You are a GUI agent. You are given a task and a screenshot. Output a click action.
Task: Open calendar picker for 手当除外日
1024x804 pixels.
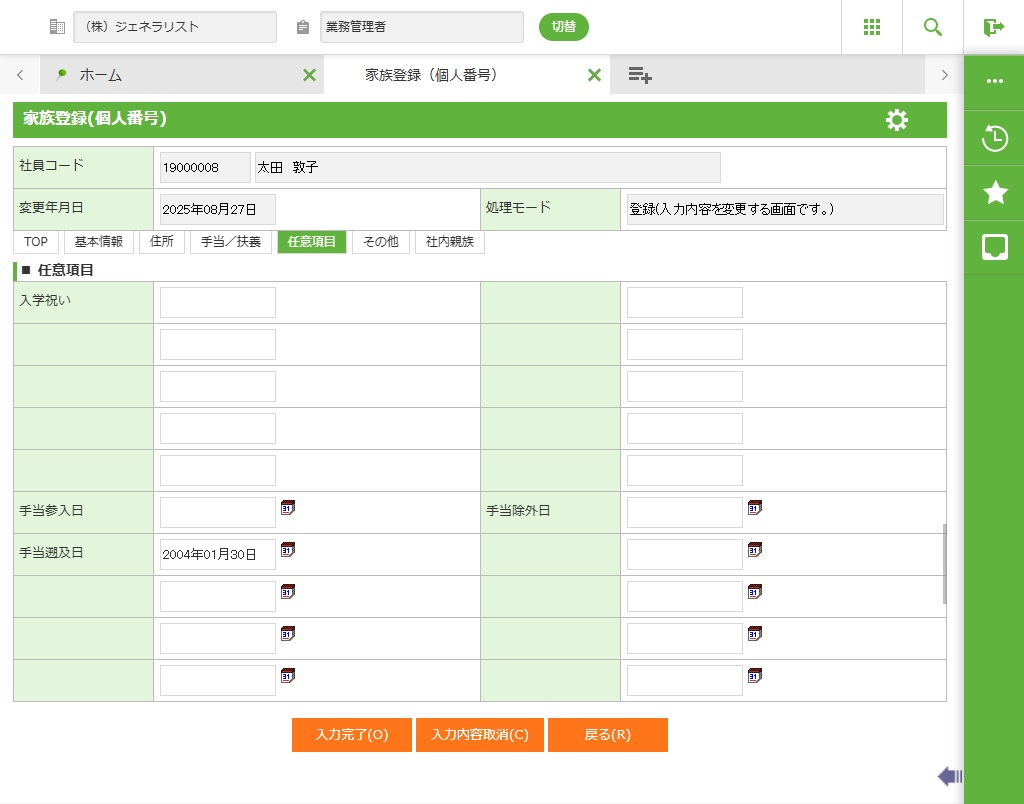pyautogui.click(x=755, y=508)
